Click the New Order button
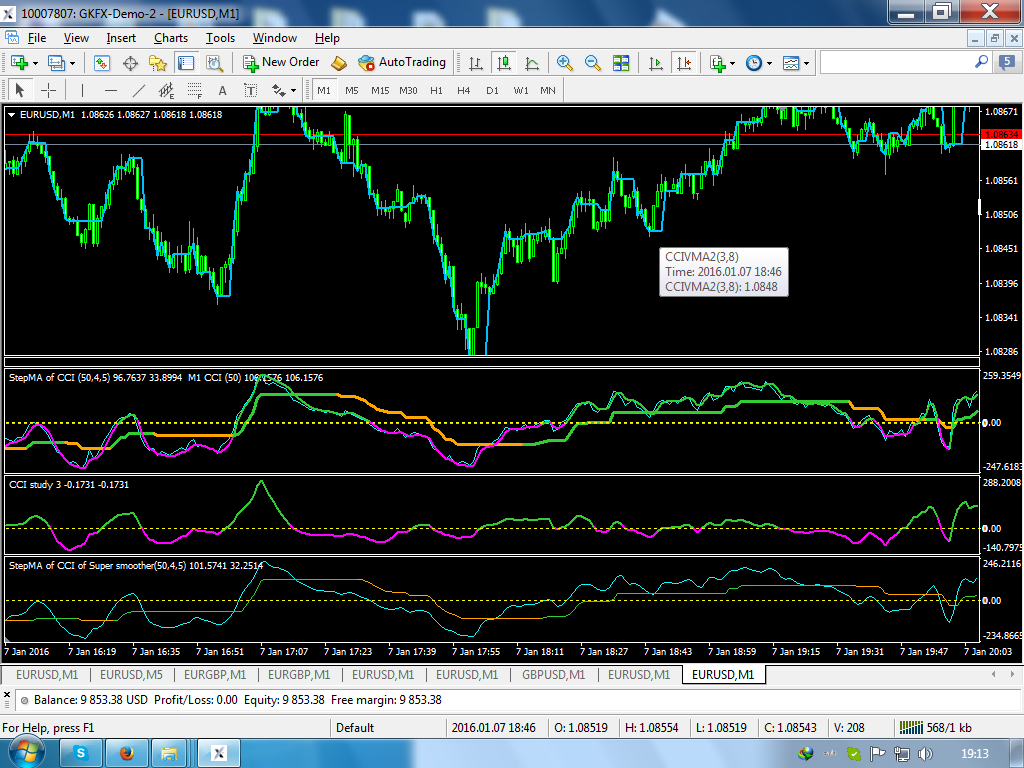The image size is (1024, 768). click(281, 62)
